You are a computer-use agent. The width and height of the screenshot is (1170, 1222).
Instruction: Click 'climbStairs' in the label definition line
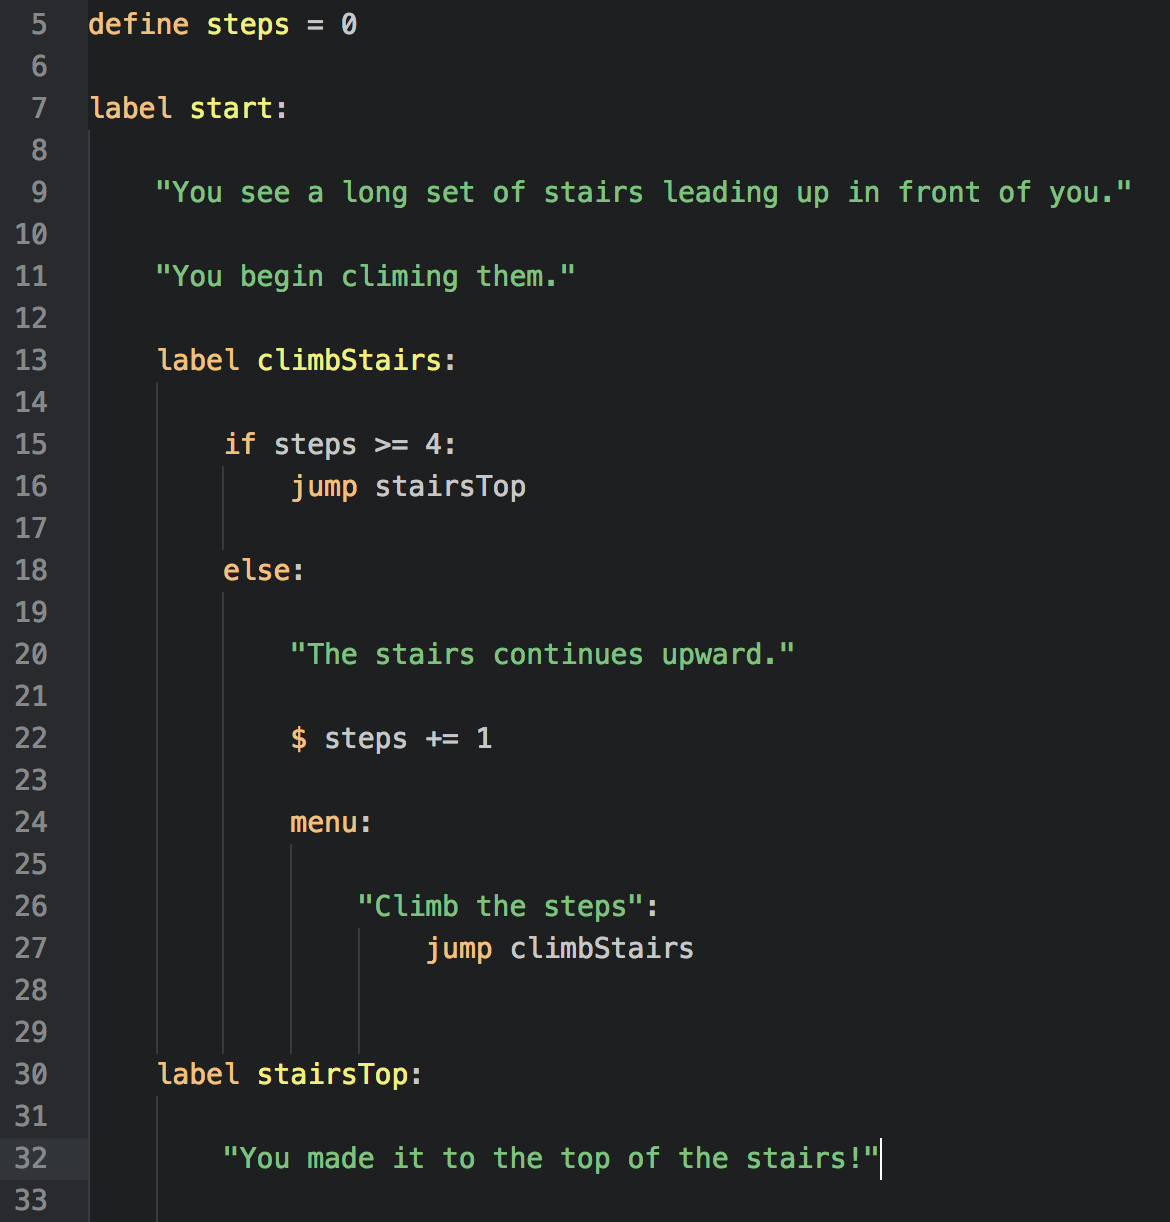click(x=349, y=360)
